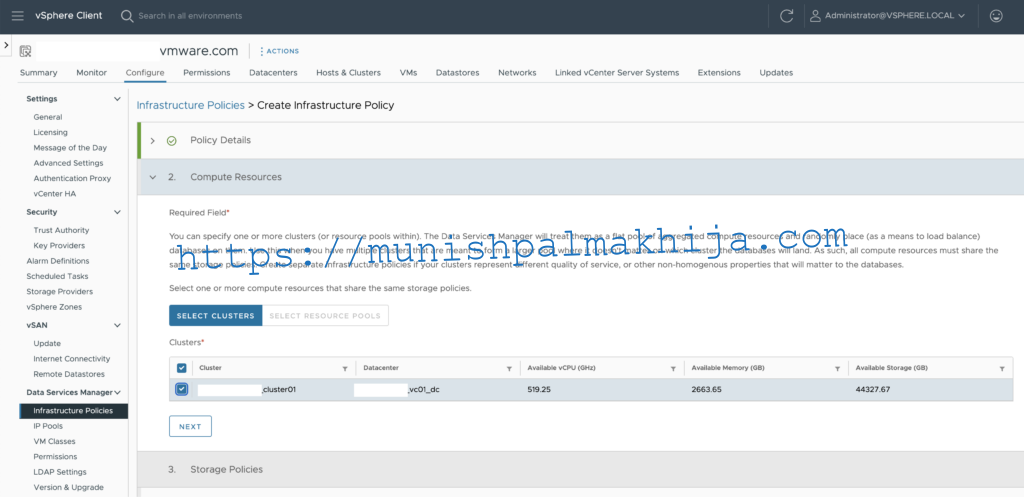The width and height of the screenshot is (1024, 497).
Task: Open vSAN Internet Connectivity
Action: pos(72,359)
